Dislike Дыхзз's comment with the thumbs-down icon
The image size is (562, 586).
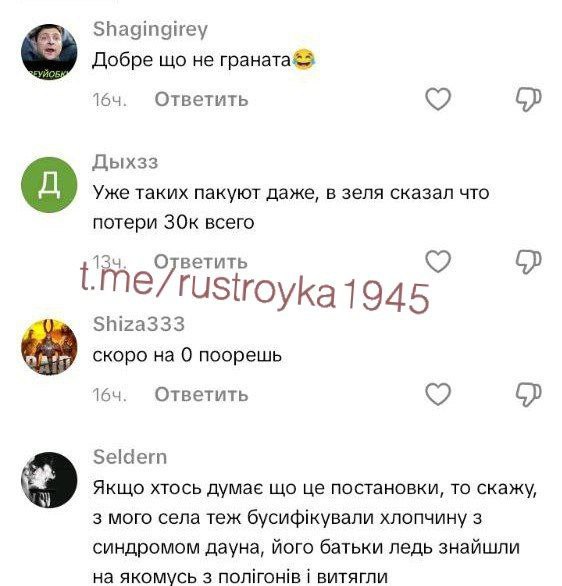pos(529,262)
